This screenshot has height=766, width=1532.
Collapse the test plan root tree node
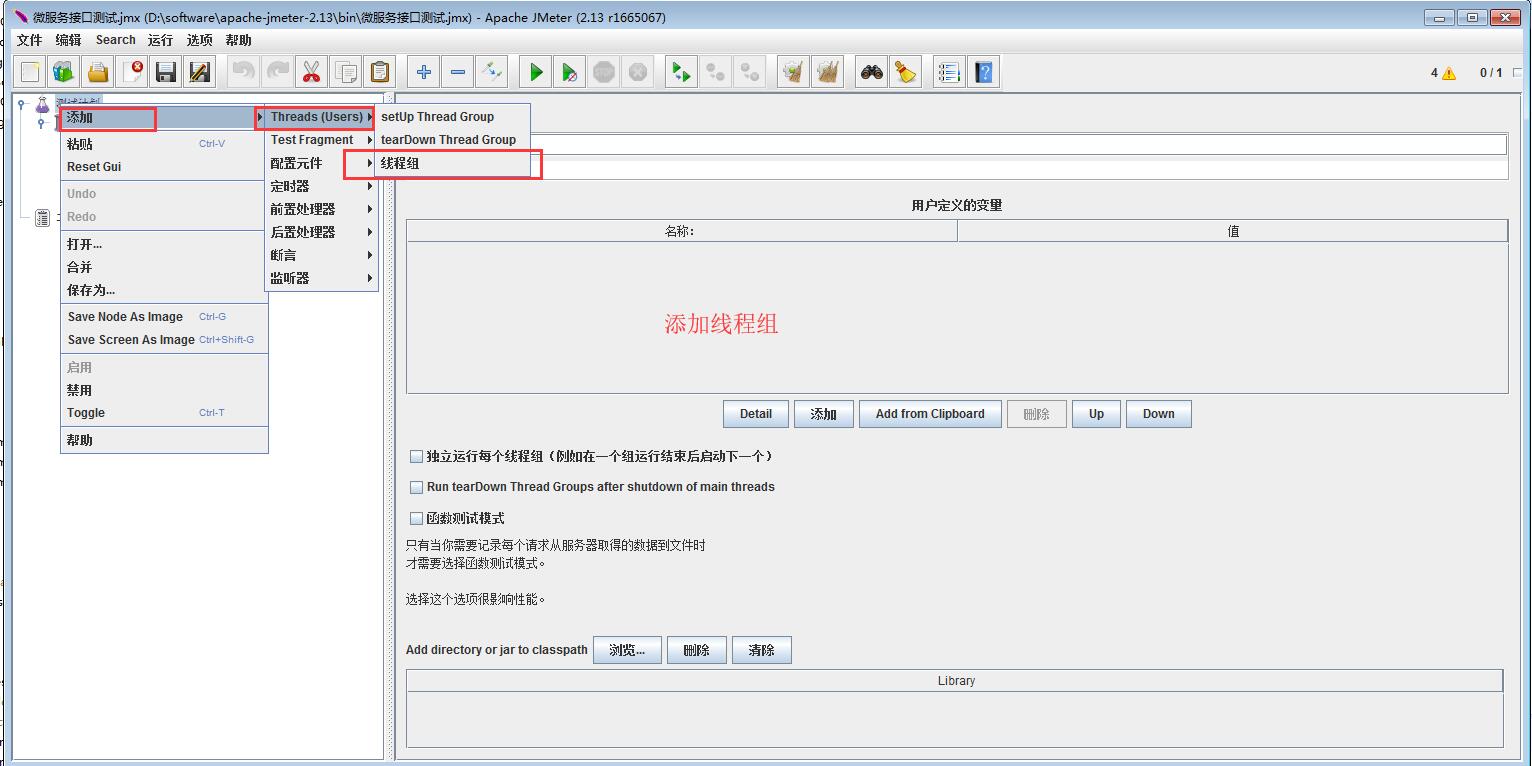pyautogui.click(x=22, y=104)
